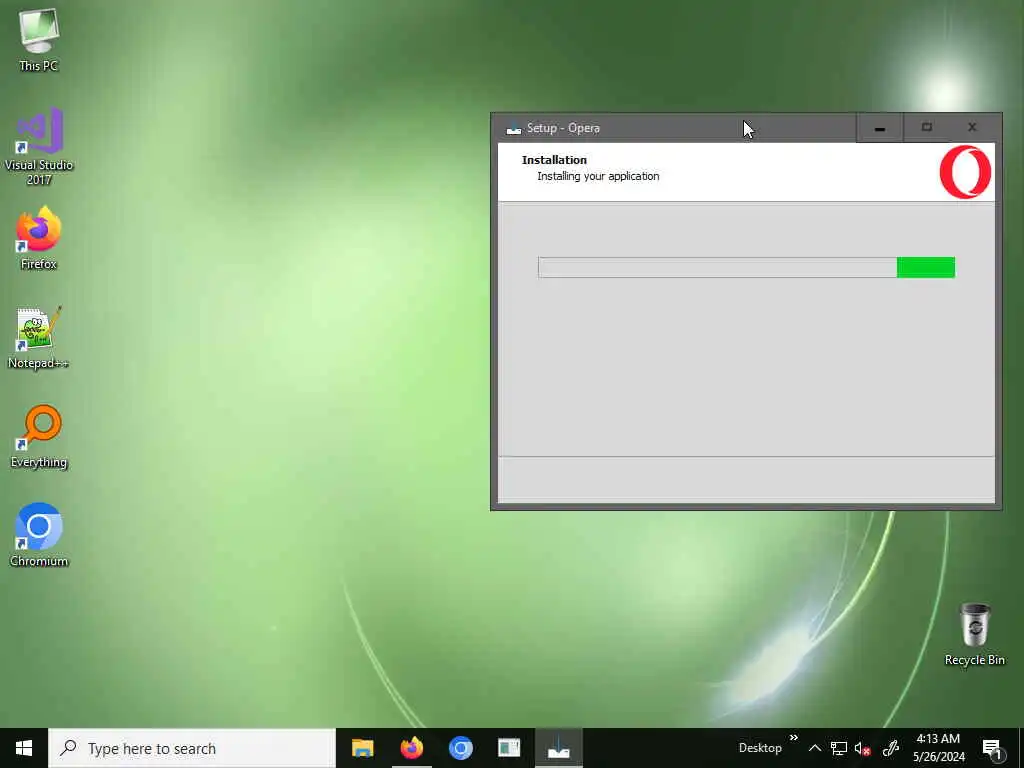1024x768 pixels.
Task: Close the Setup - Opera window
Action: pyautogui.click(x=972, y=128)
